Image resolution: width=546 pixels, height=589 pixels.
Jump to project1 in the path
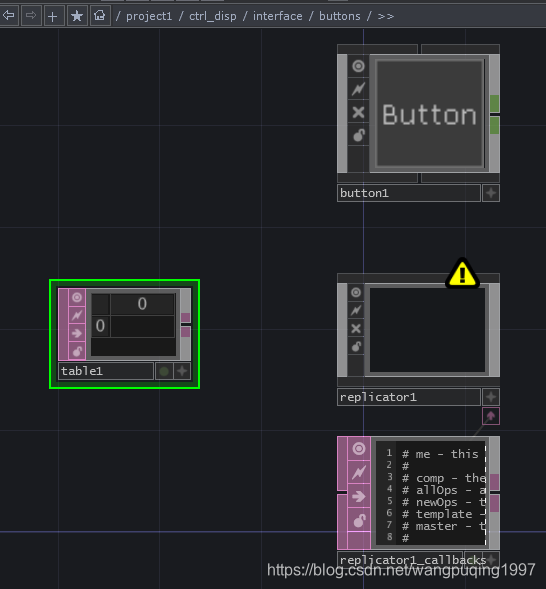(149, 16)
